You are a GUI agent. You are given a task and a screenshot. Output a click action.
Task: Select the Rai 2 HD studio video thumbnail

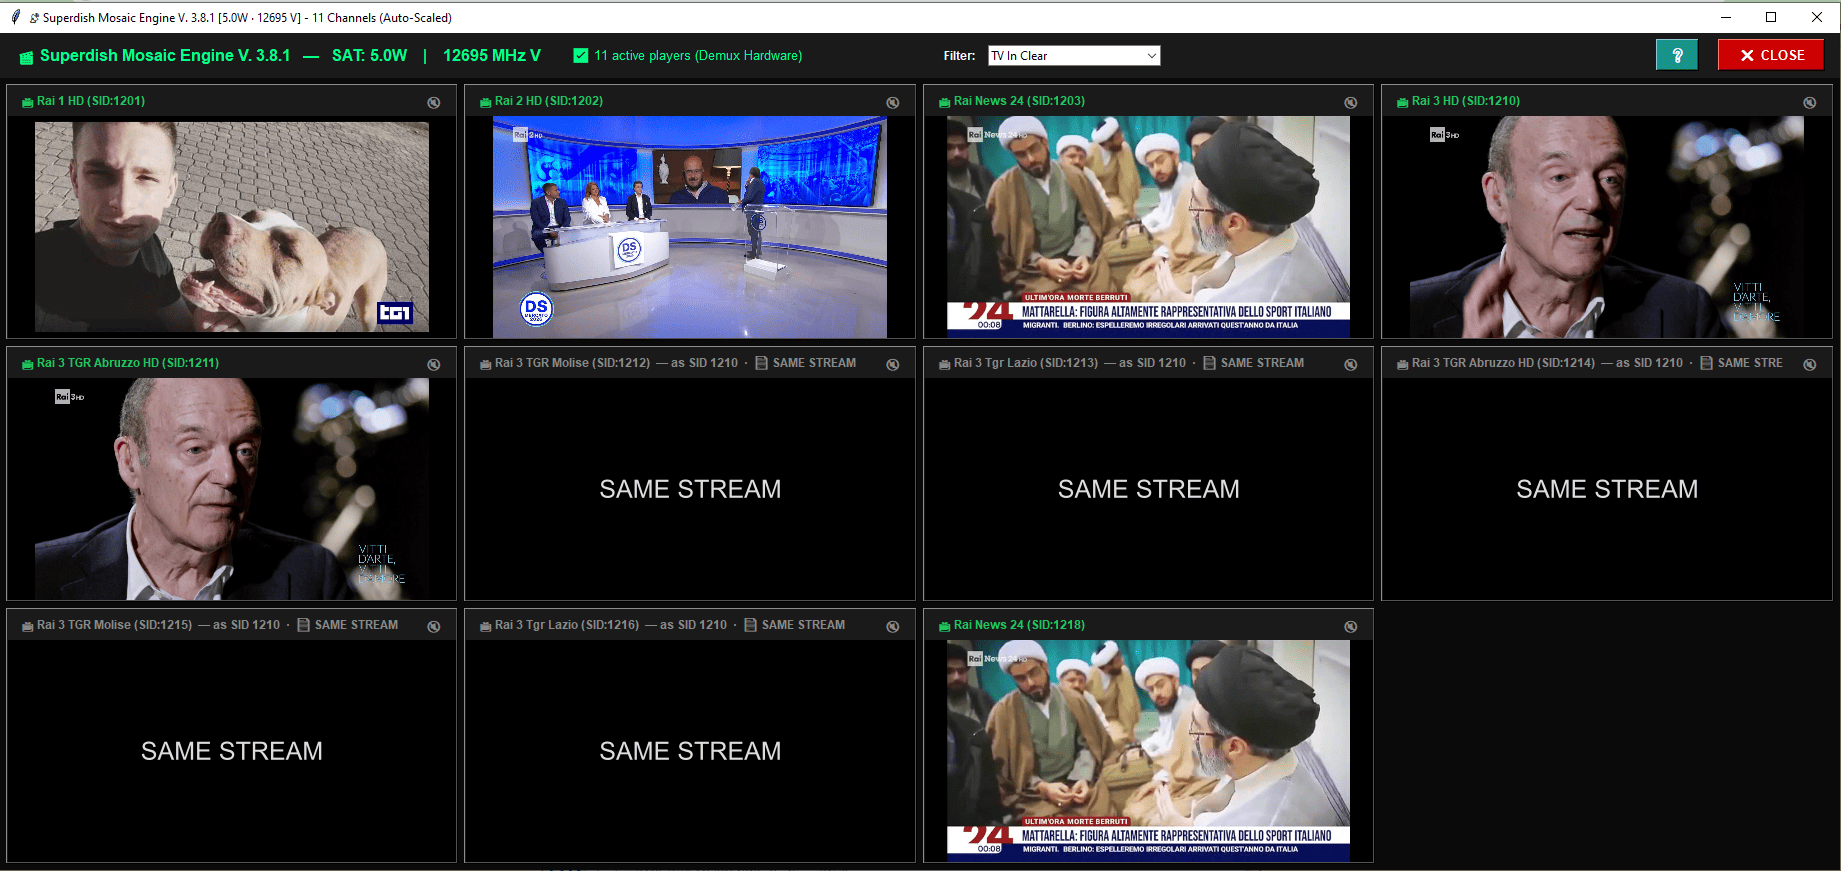point(690,227)
